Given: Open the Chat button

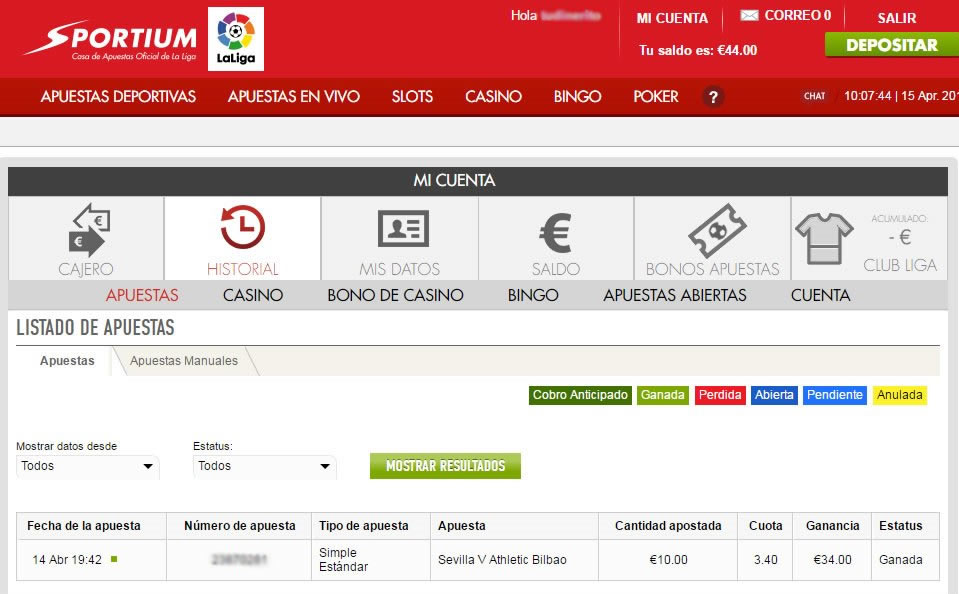Looking at the screenshot, I should point(814,96).
